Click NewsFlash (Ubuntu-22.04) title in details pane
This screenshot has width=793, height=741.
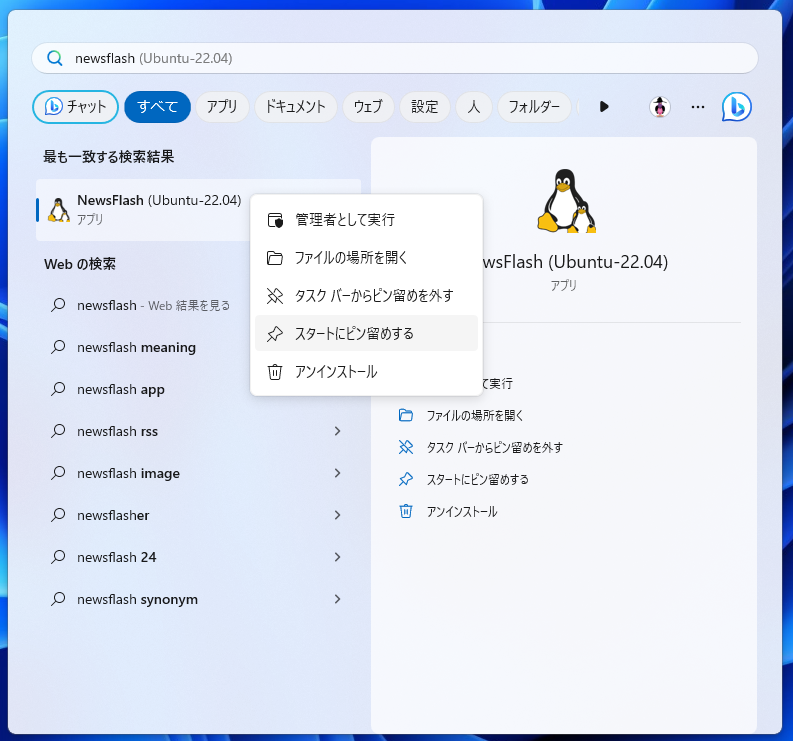tap(573, 261)
